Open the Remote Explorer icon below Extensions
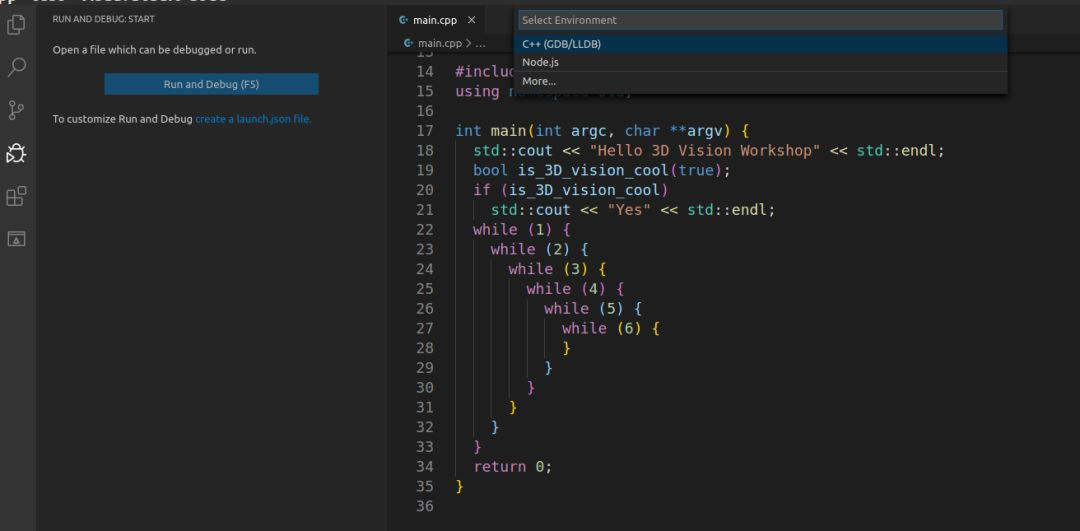The height and width of the screenshot is (531, 1080). (16, 239)
